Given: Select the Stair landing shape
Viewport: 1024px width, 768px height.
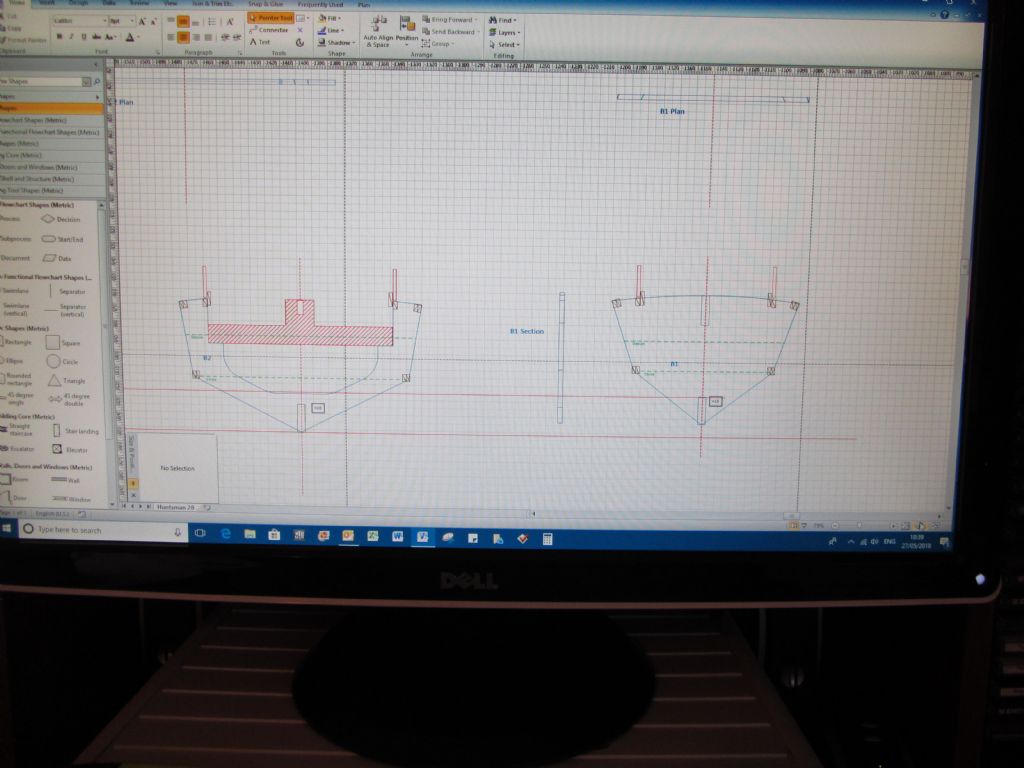Looking at the screenshot, I should pos(76,431).
